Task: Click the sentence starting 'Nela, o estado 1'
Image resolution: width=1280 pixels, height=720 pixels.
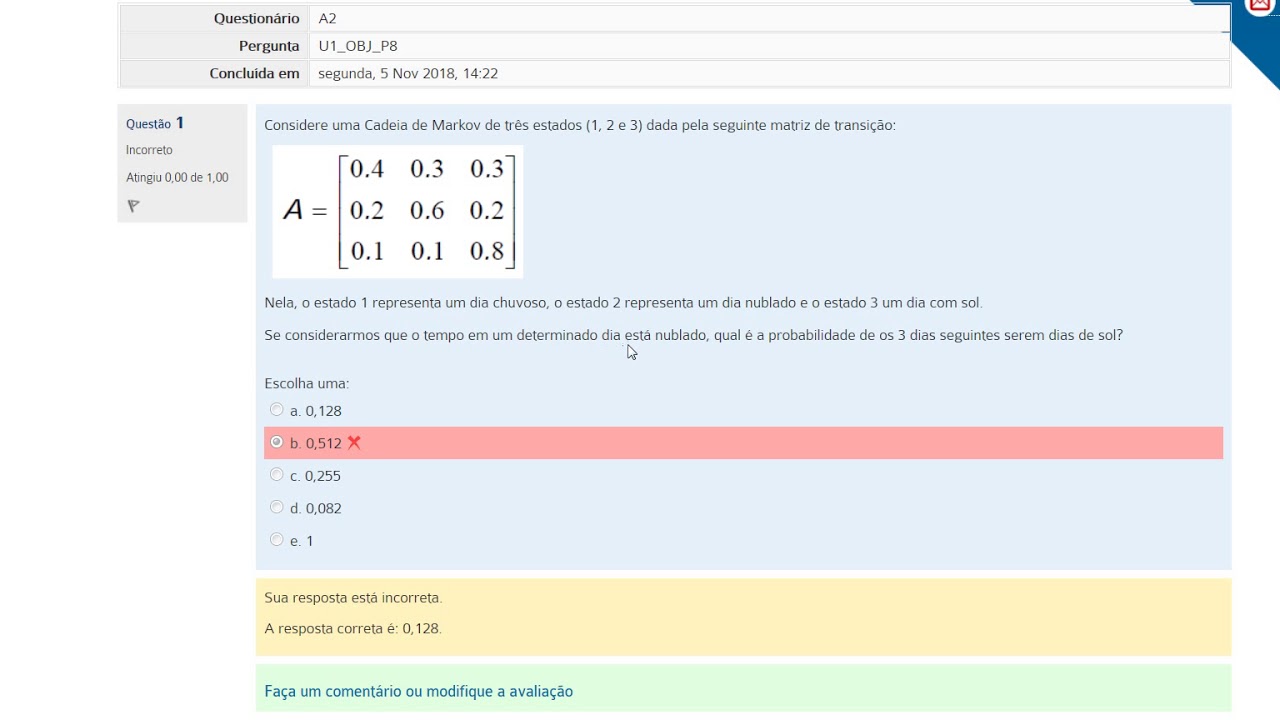Action: coord(623,303)
